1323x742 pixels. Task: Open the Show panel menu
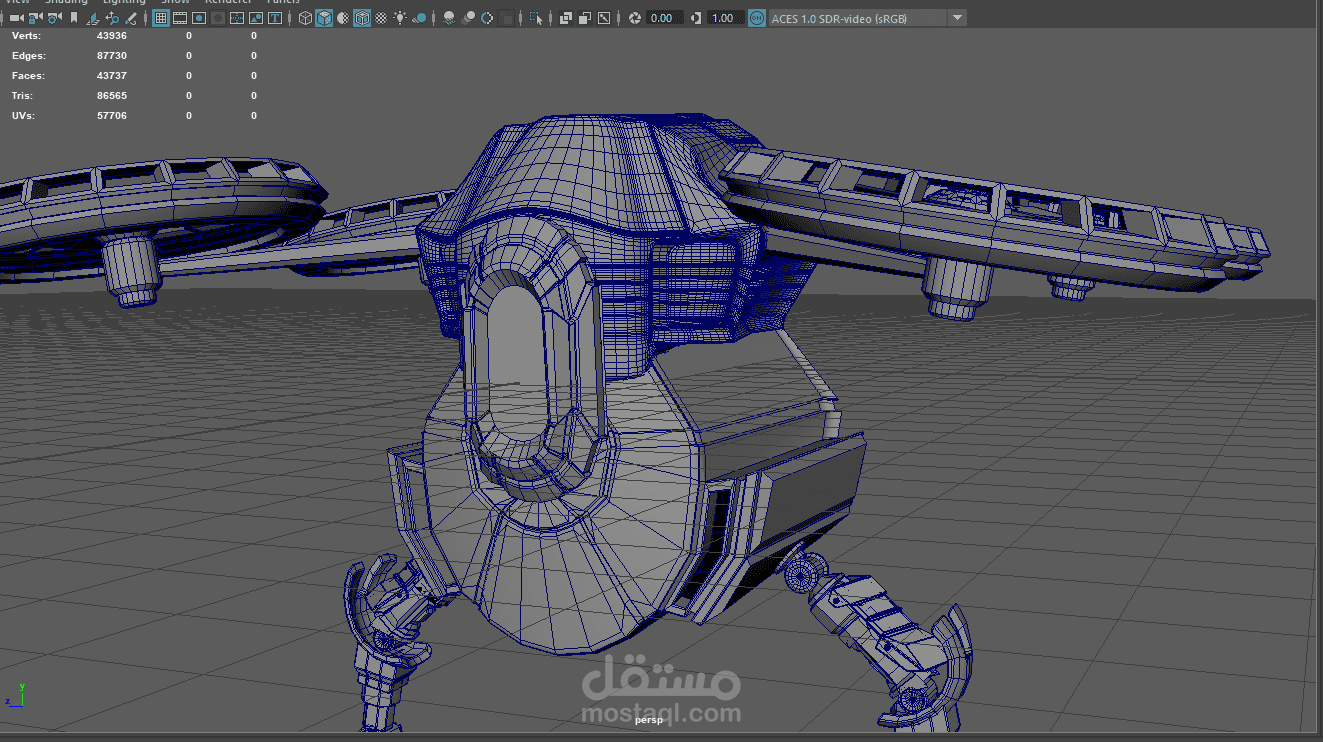click(x=175, y=2)
